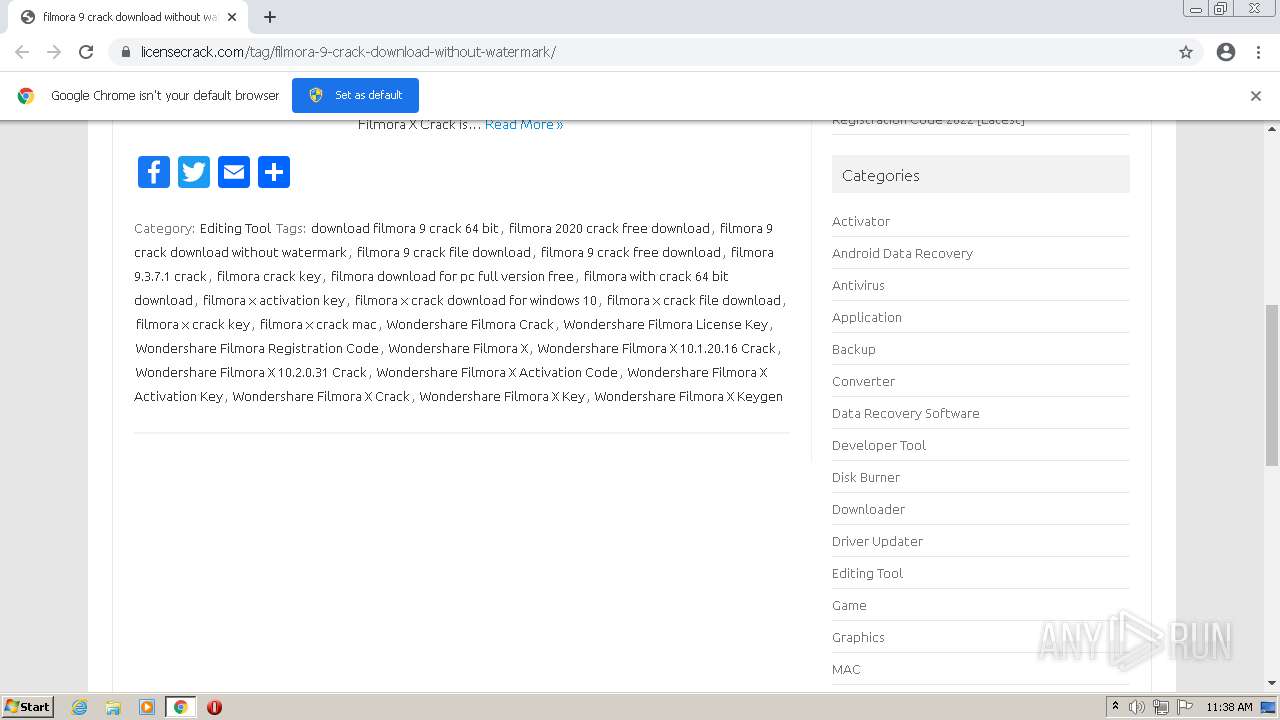The image size is (1280, 720).
Task: Close the filmora 9 crack tab
Action: 232,17
